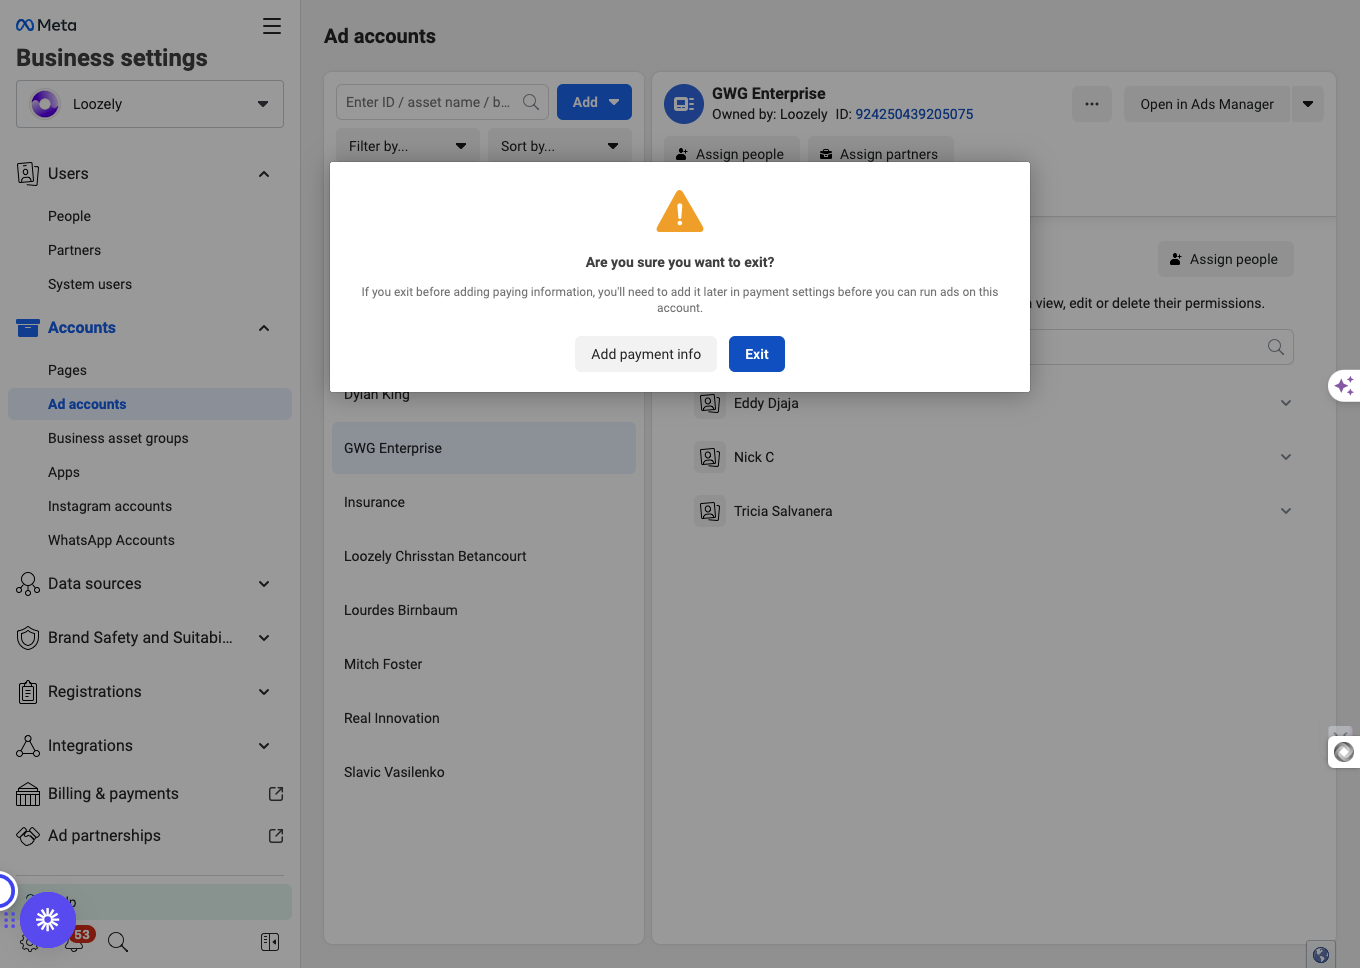
Task: Expand the Data sources section
Action: point(264,584)
